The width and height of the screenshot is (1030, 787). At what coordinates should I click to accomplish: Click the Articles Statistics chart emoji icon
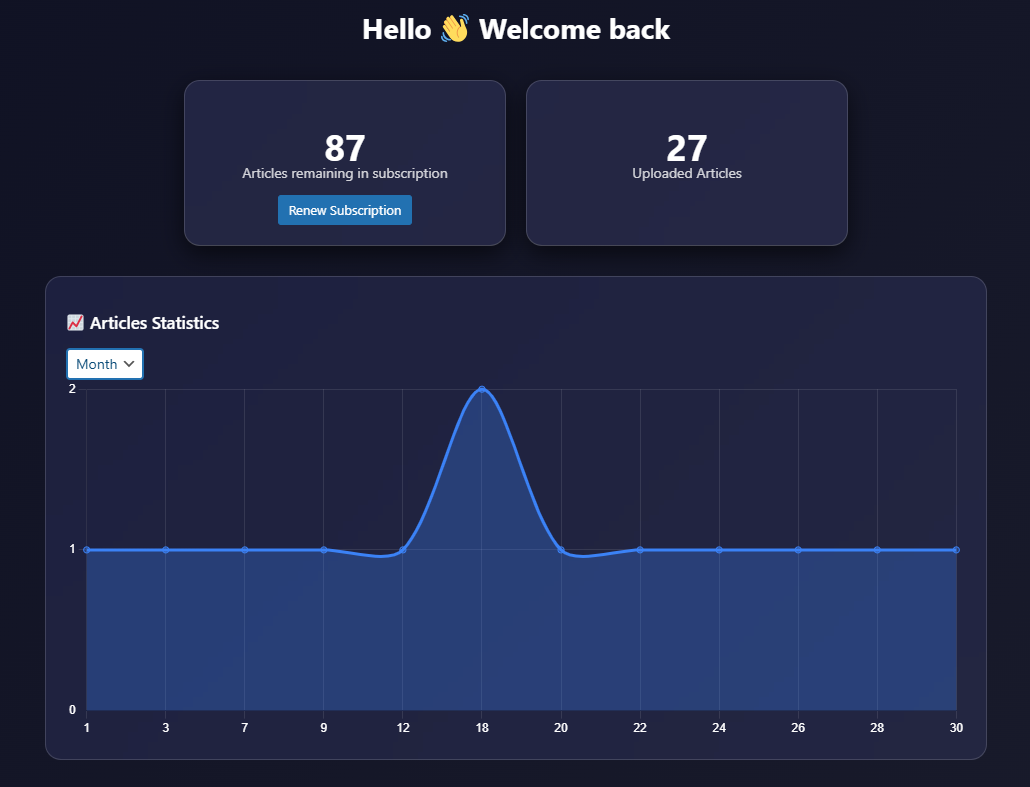click(75, 322)
